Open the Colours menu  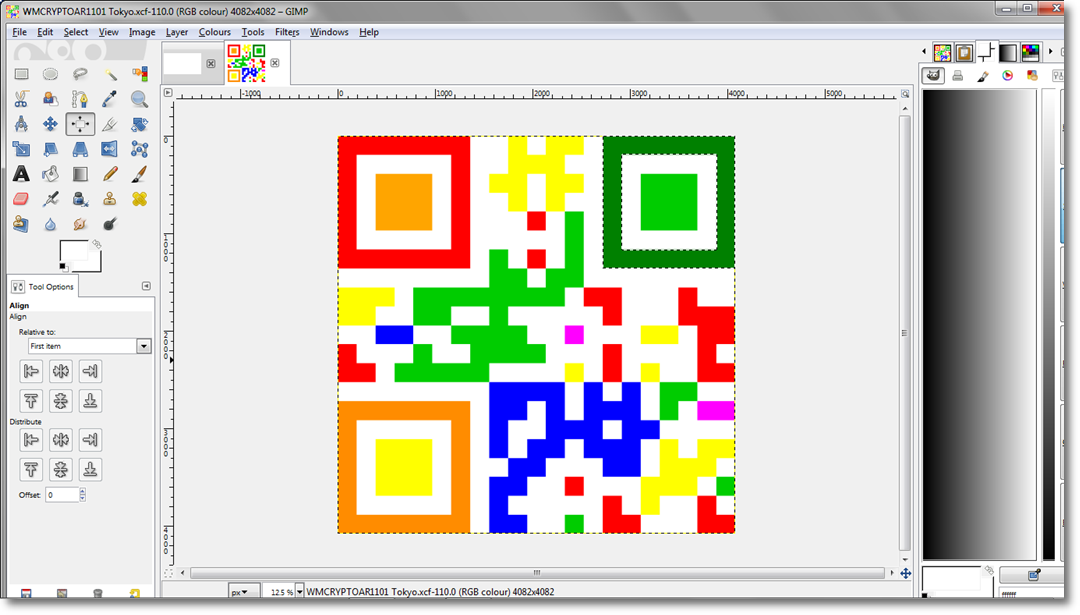pos(215,32)
